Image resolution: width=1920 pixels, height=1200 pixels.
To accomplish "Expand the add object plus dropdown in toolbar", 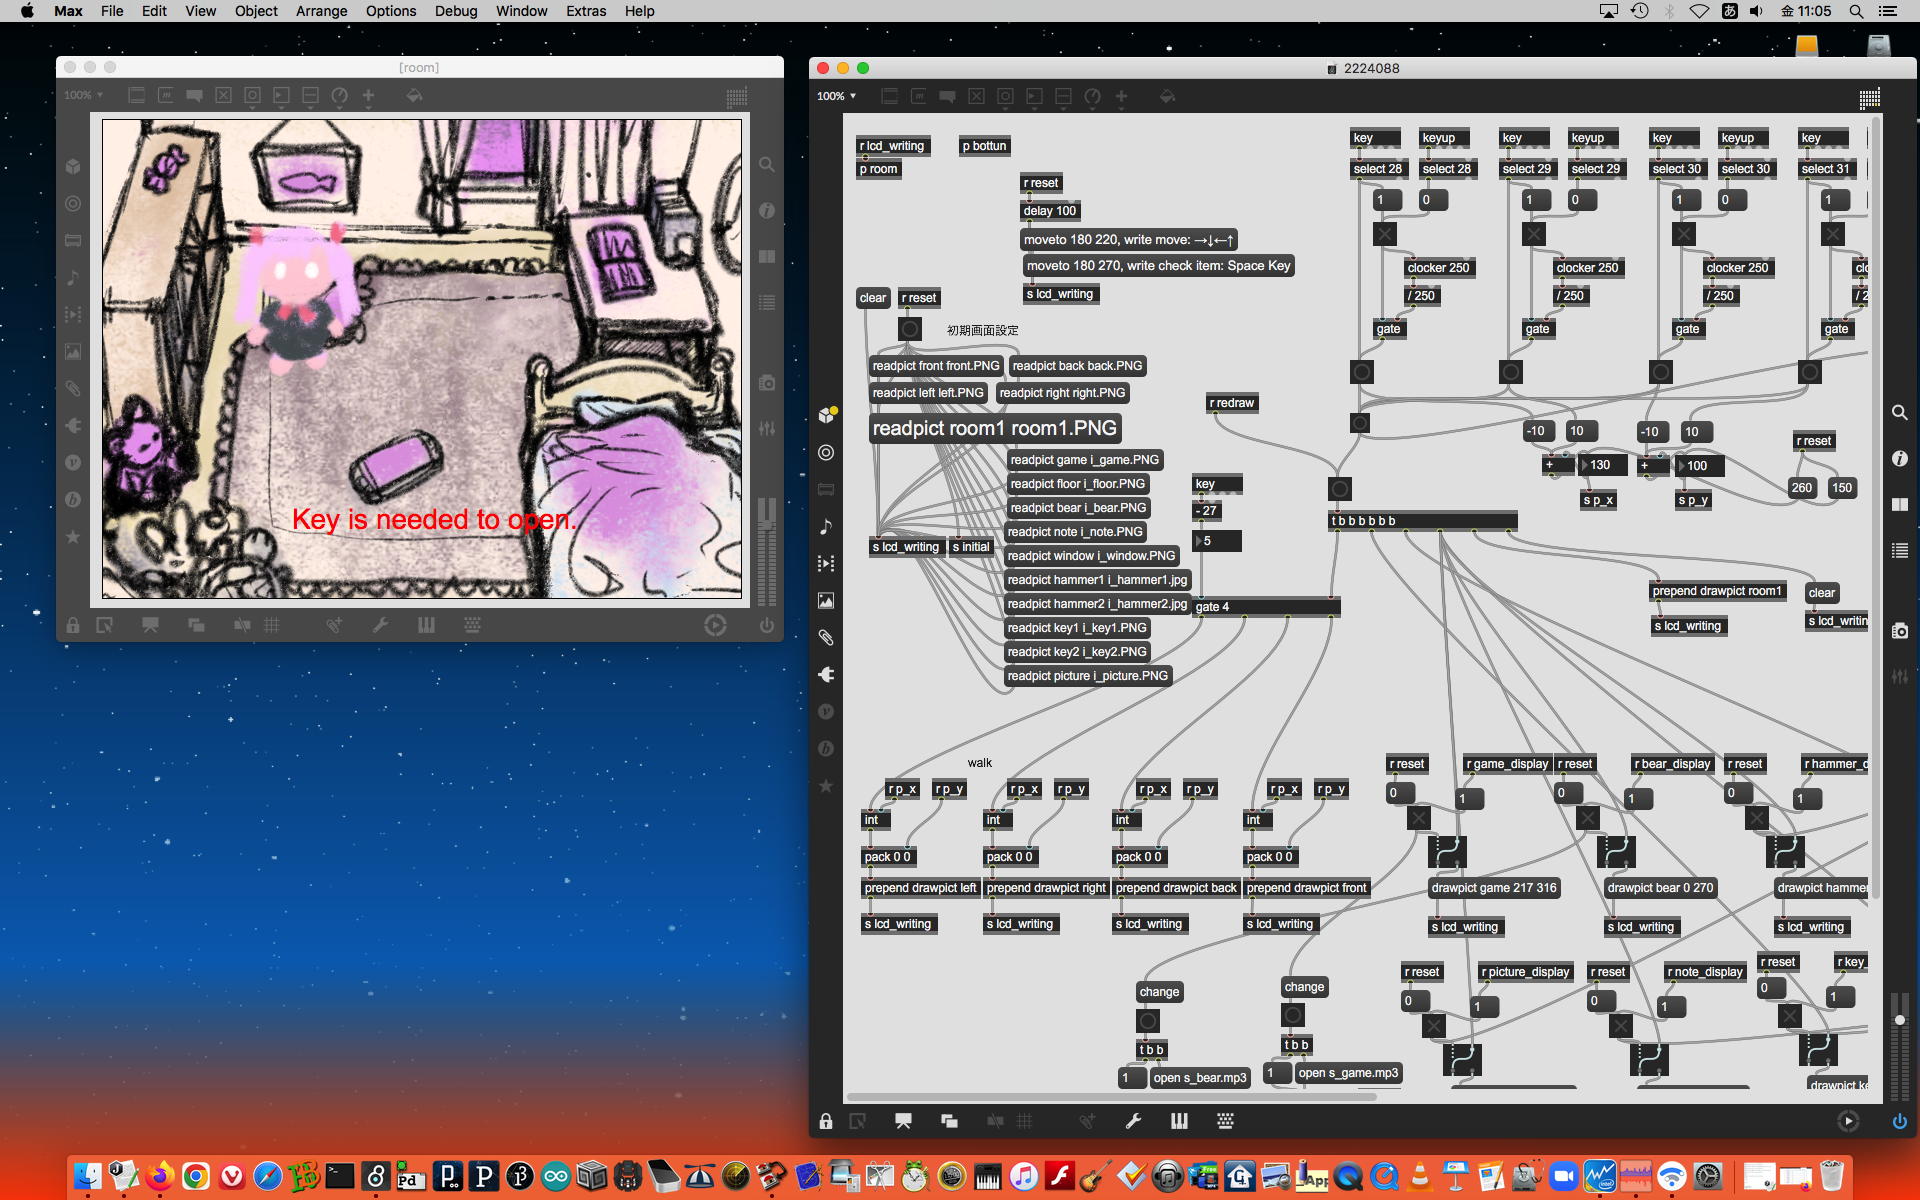I will click(1121, 97).
